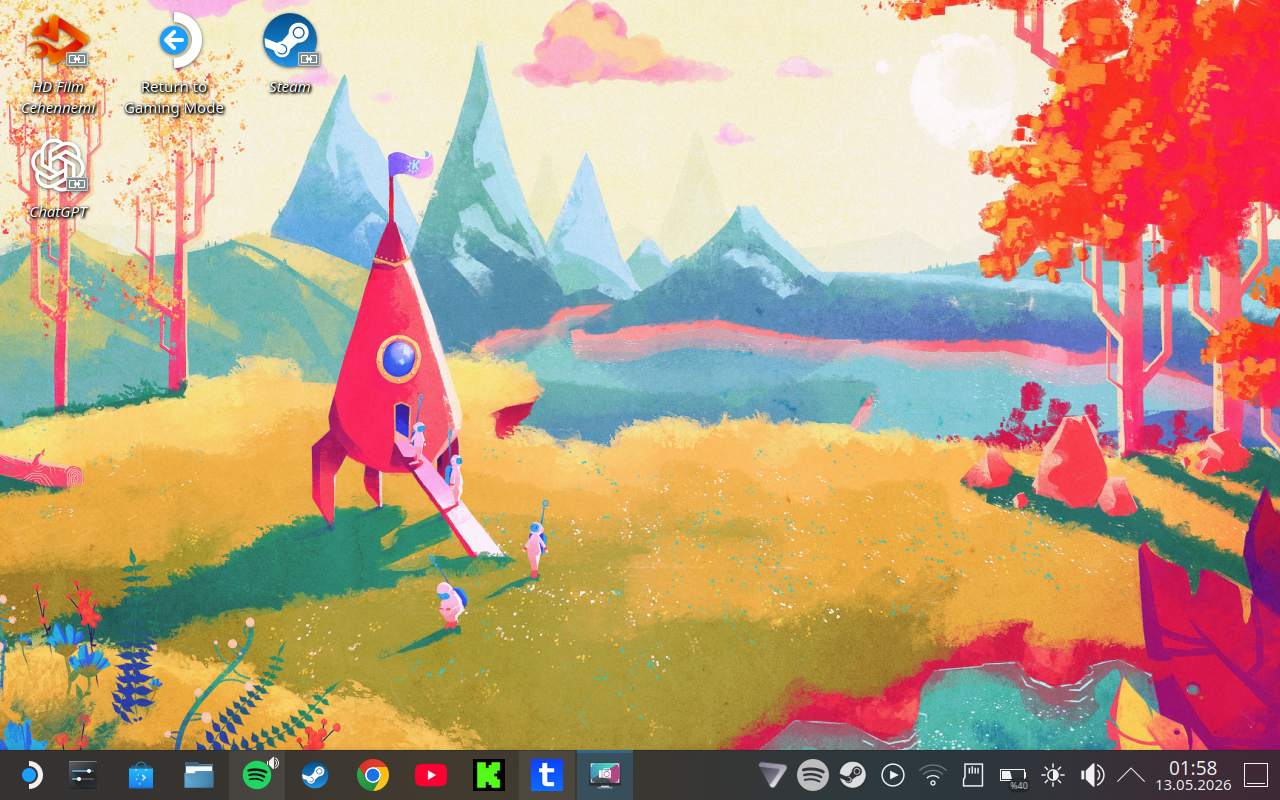Open the Spotify system tray icon

coord(813,775)
